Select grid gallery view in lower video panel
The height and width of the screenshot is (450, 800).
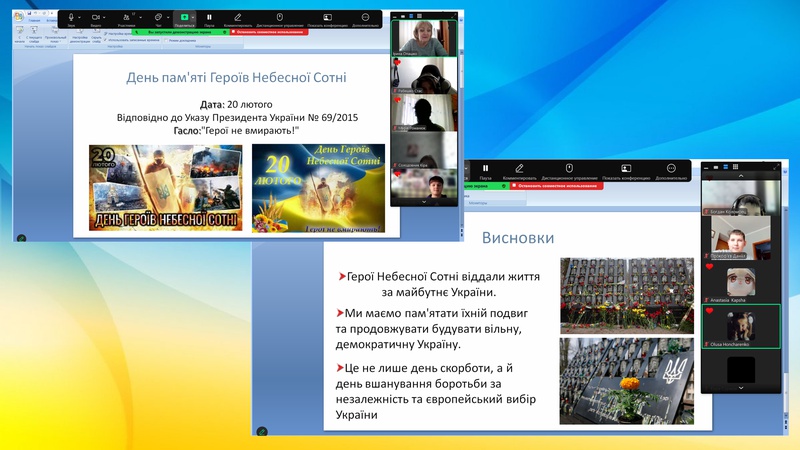(735, 167)
